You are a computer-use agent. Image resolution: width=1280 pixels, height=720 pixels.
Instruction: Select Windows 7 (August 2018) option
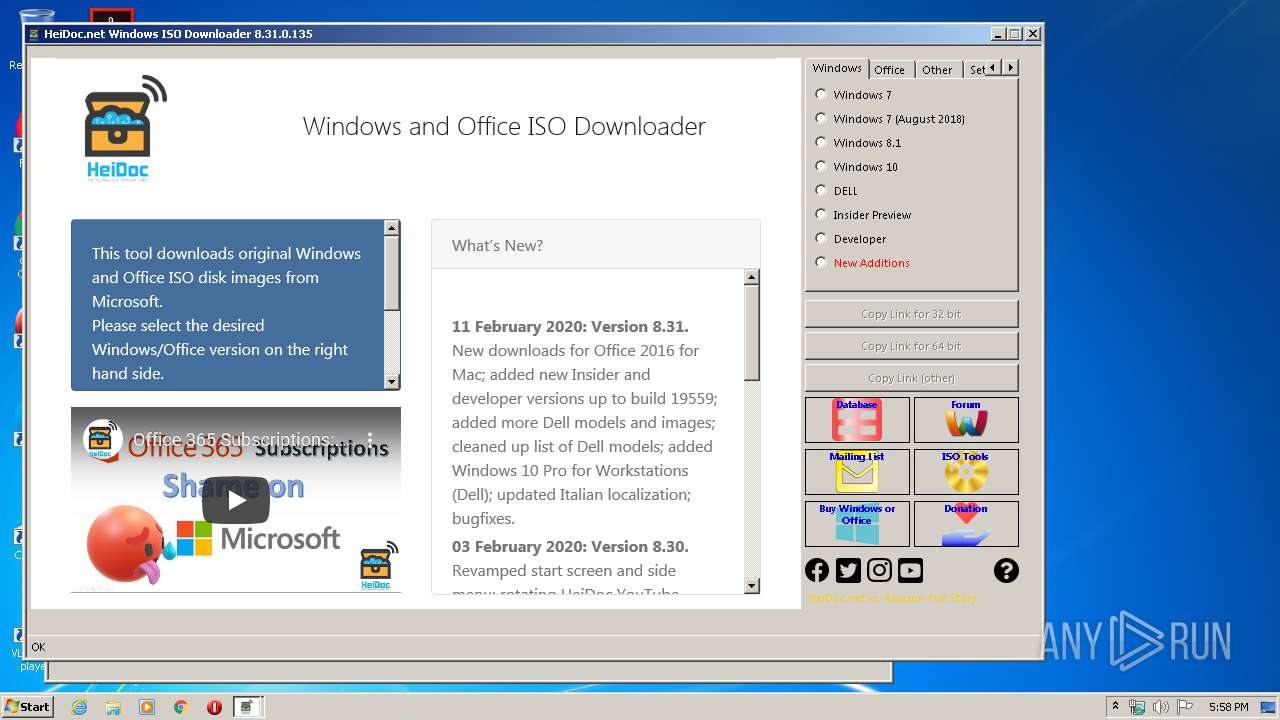[821, 118]
